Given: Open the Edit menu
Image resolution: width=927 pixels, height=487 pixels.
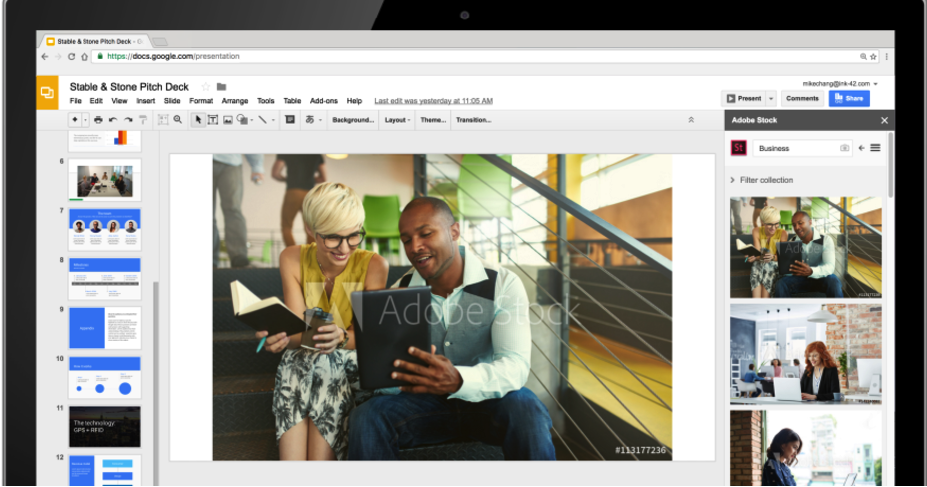Looking at the screenshot, I should tap(96, 101).
